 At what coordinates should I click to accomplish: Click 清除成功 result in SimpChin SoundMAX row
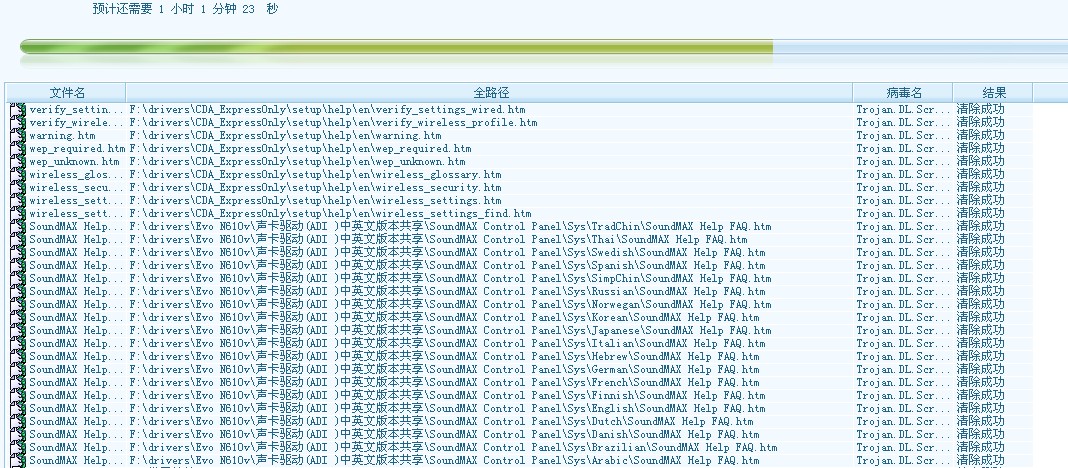[980, 278]
